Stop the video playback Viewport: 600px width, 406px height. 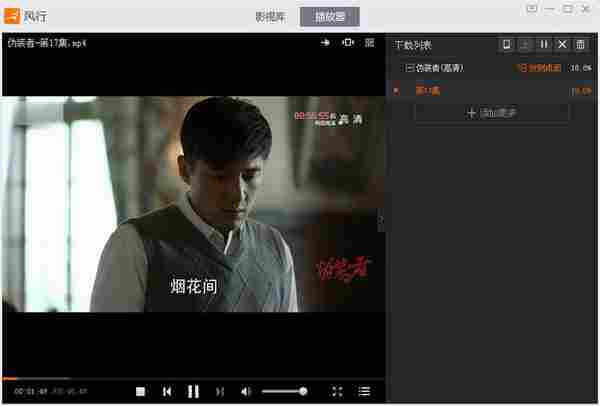[140, 391]
